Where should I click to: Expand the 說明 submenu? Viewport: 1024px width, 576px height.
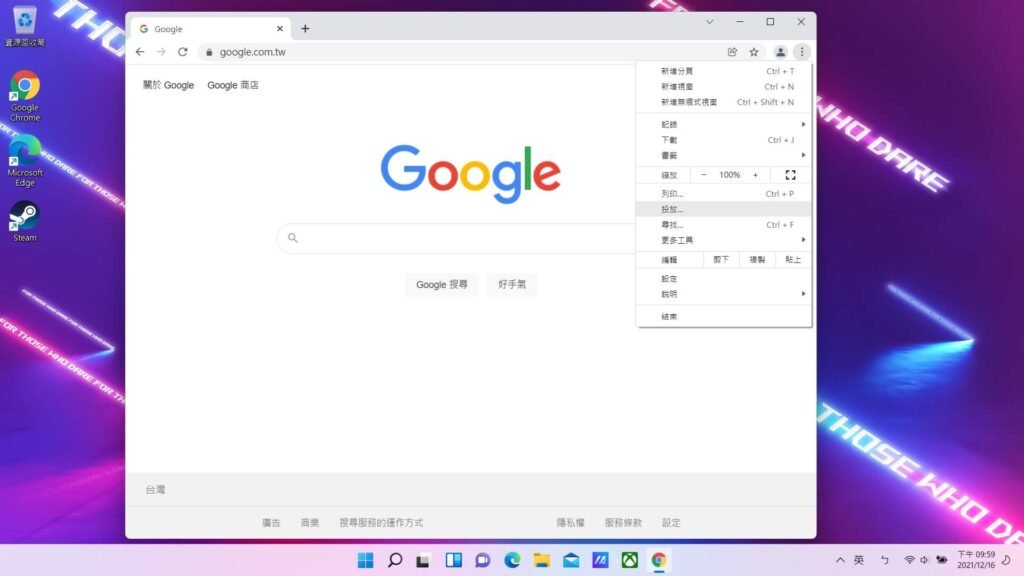pos(724,295)
